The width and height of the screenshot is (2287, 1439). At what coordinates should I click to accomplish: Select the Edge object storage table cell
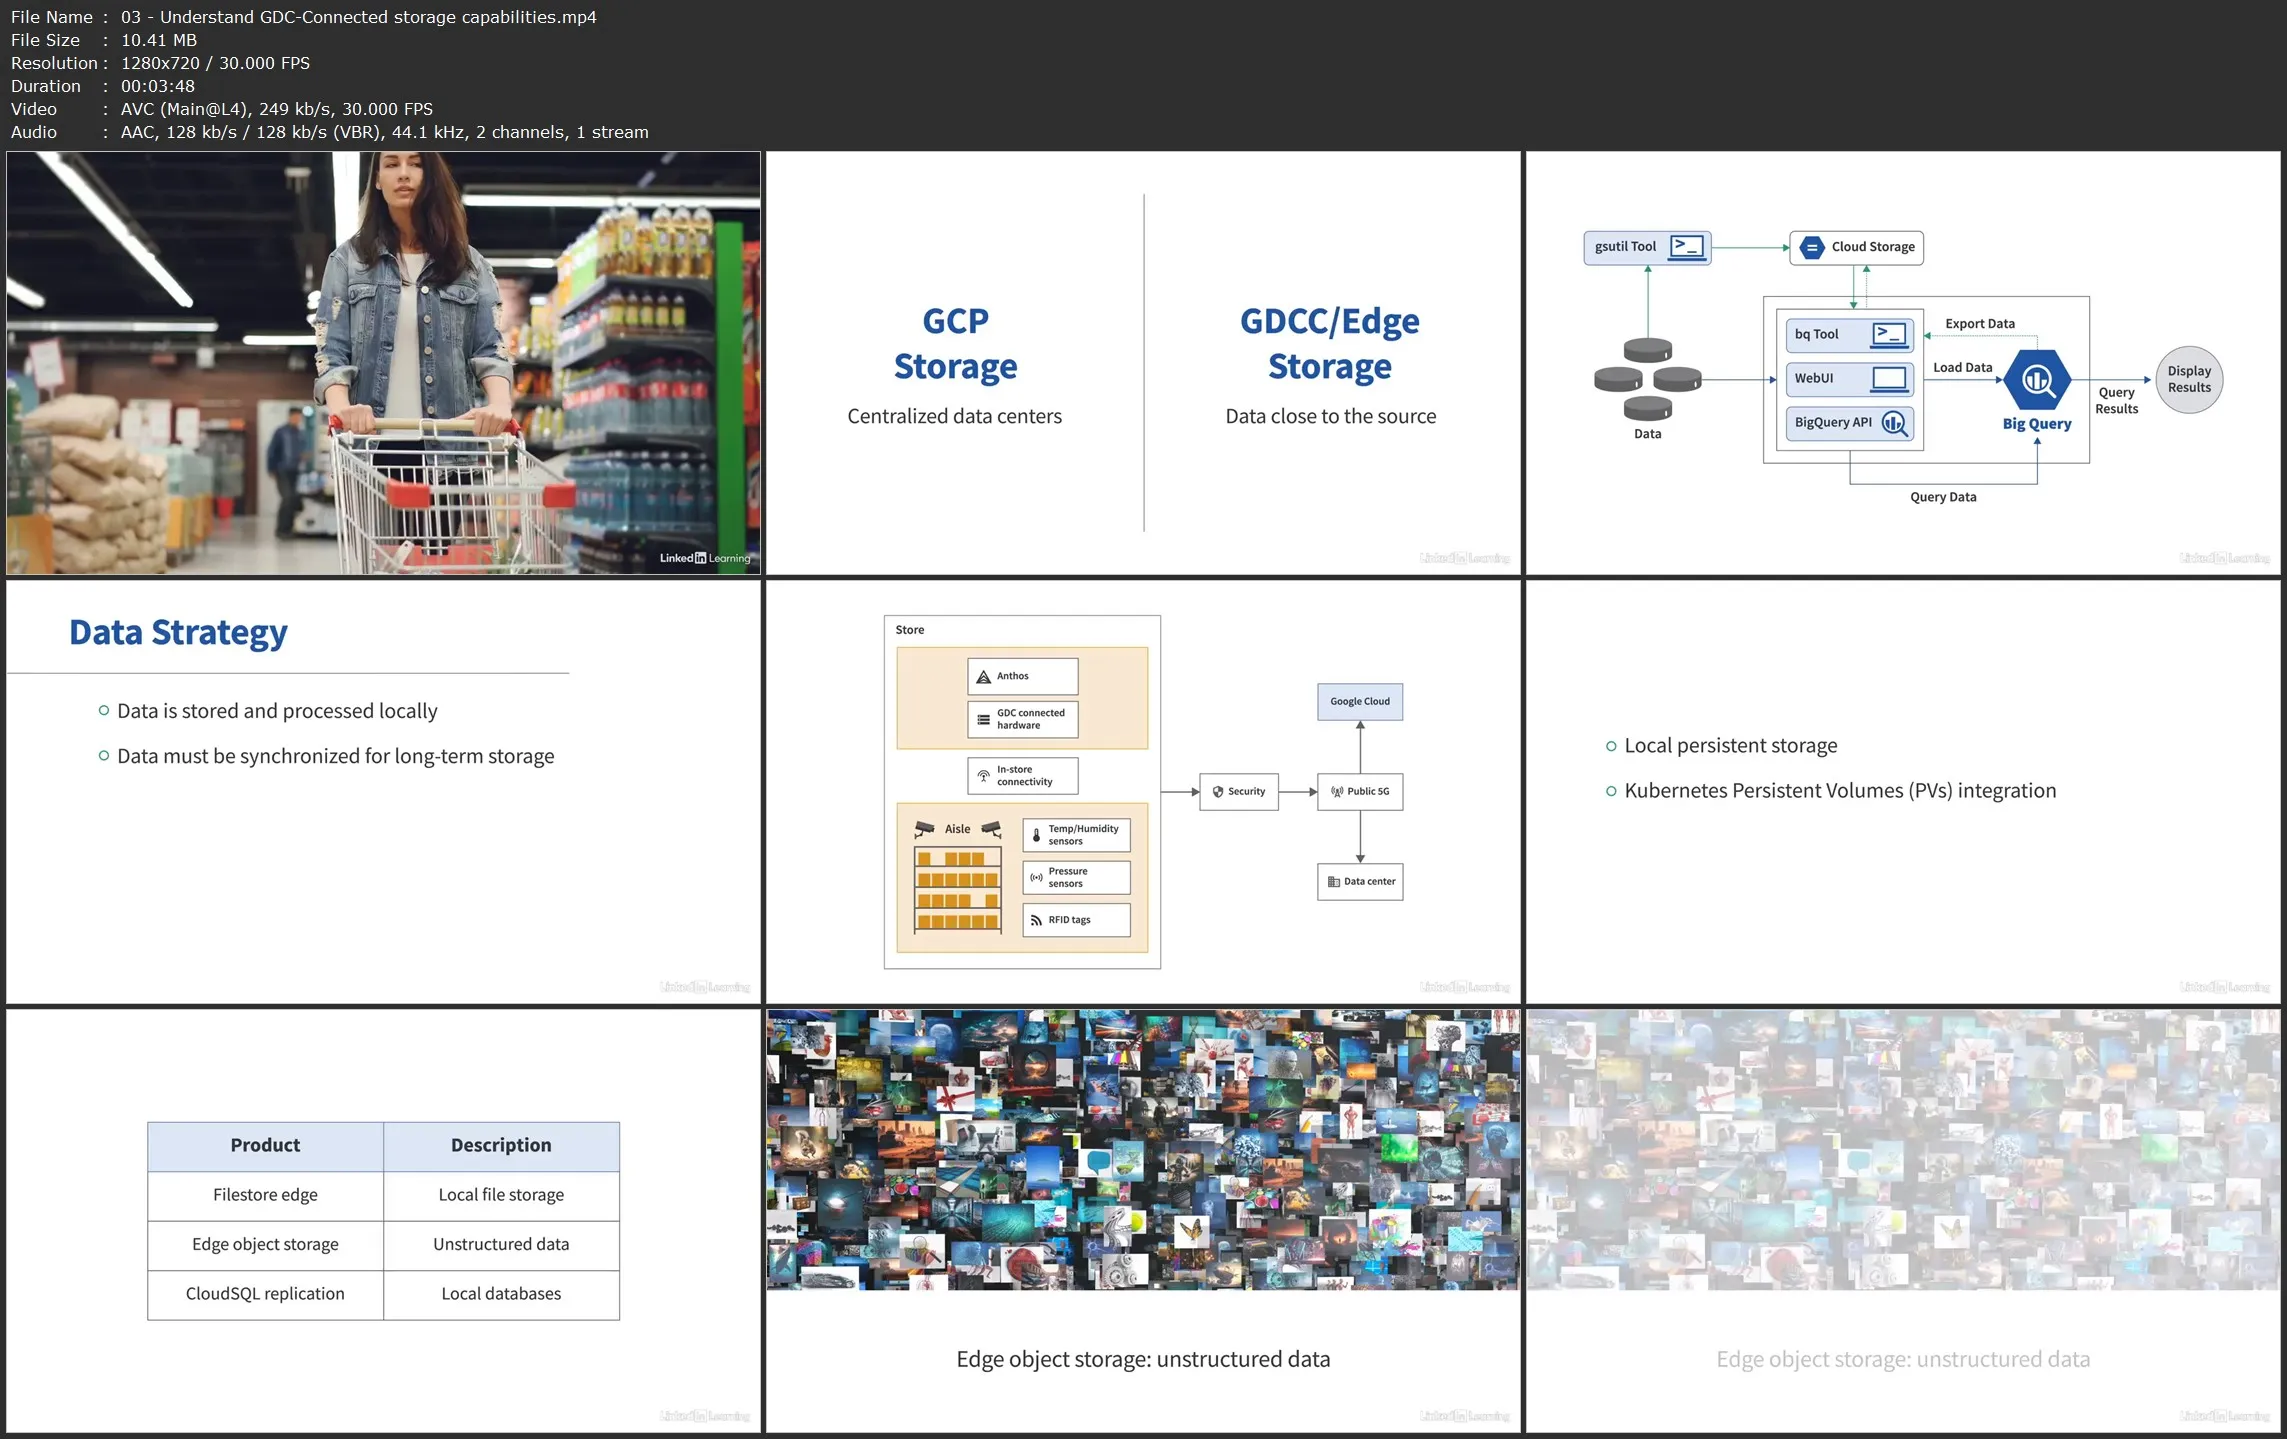265,1245
